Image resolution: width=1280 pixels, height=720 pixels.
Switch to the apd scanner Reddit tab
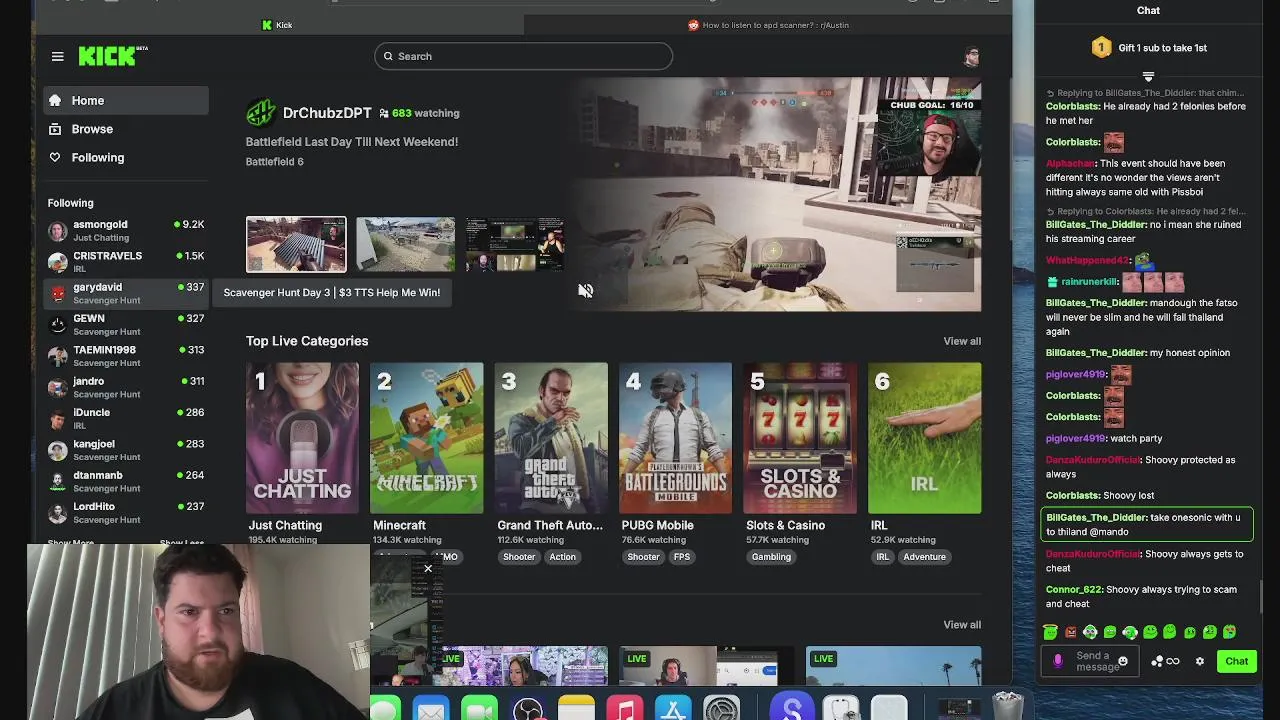pyautogui.click(x=768, y=25)
